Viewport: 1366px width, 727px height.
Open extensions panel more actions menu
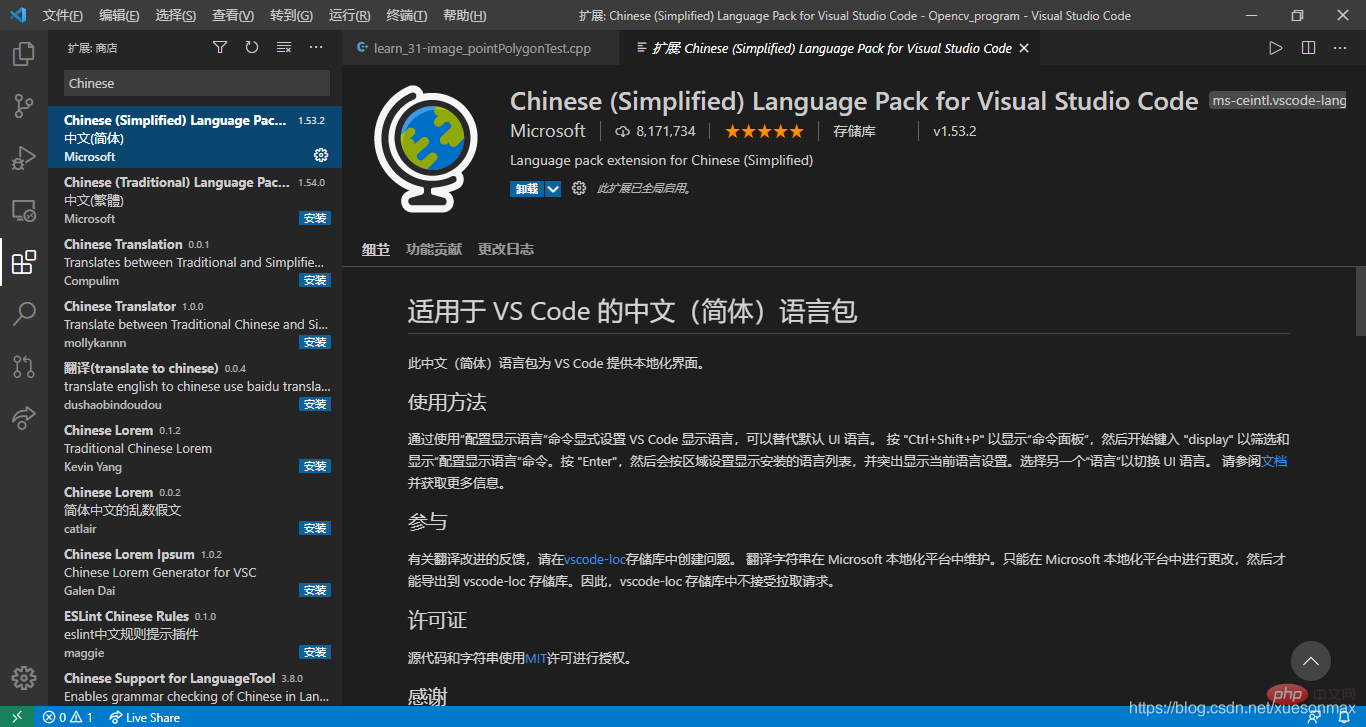click(x=316, y=47)
